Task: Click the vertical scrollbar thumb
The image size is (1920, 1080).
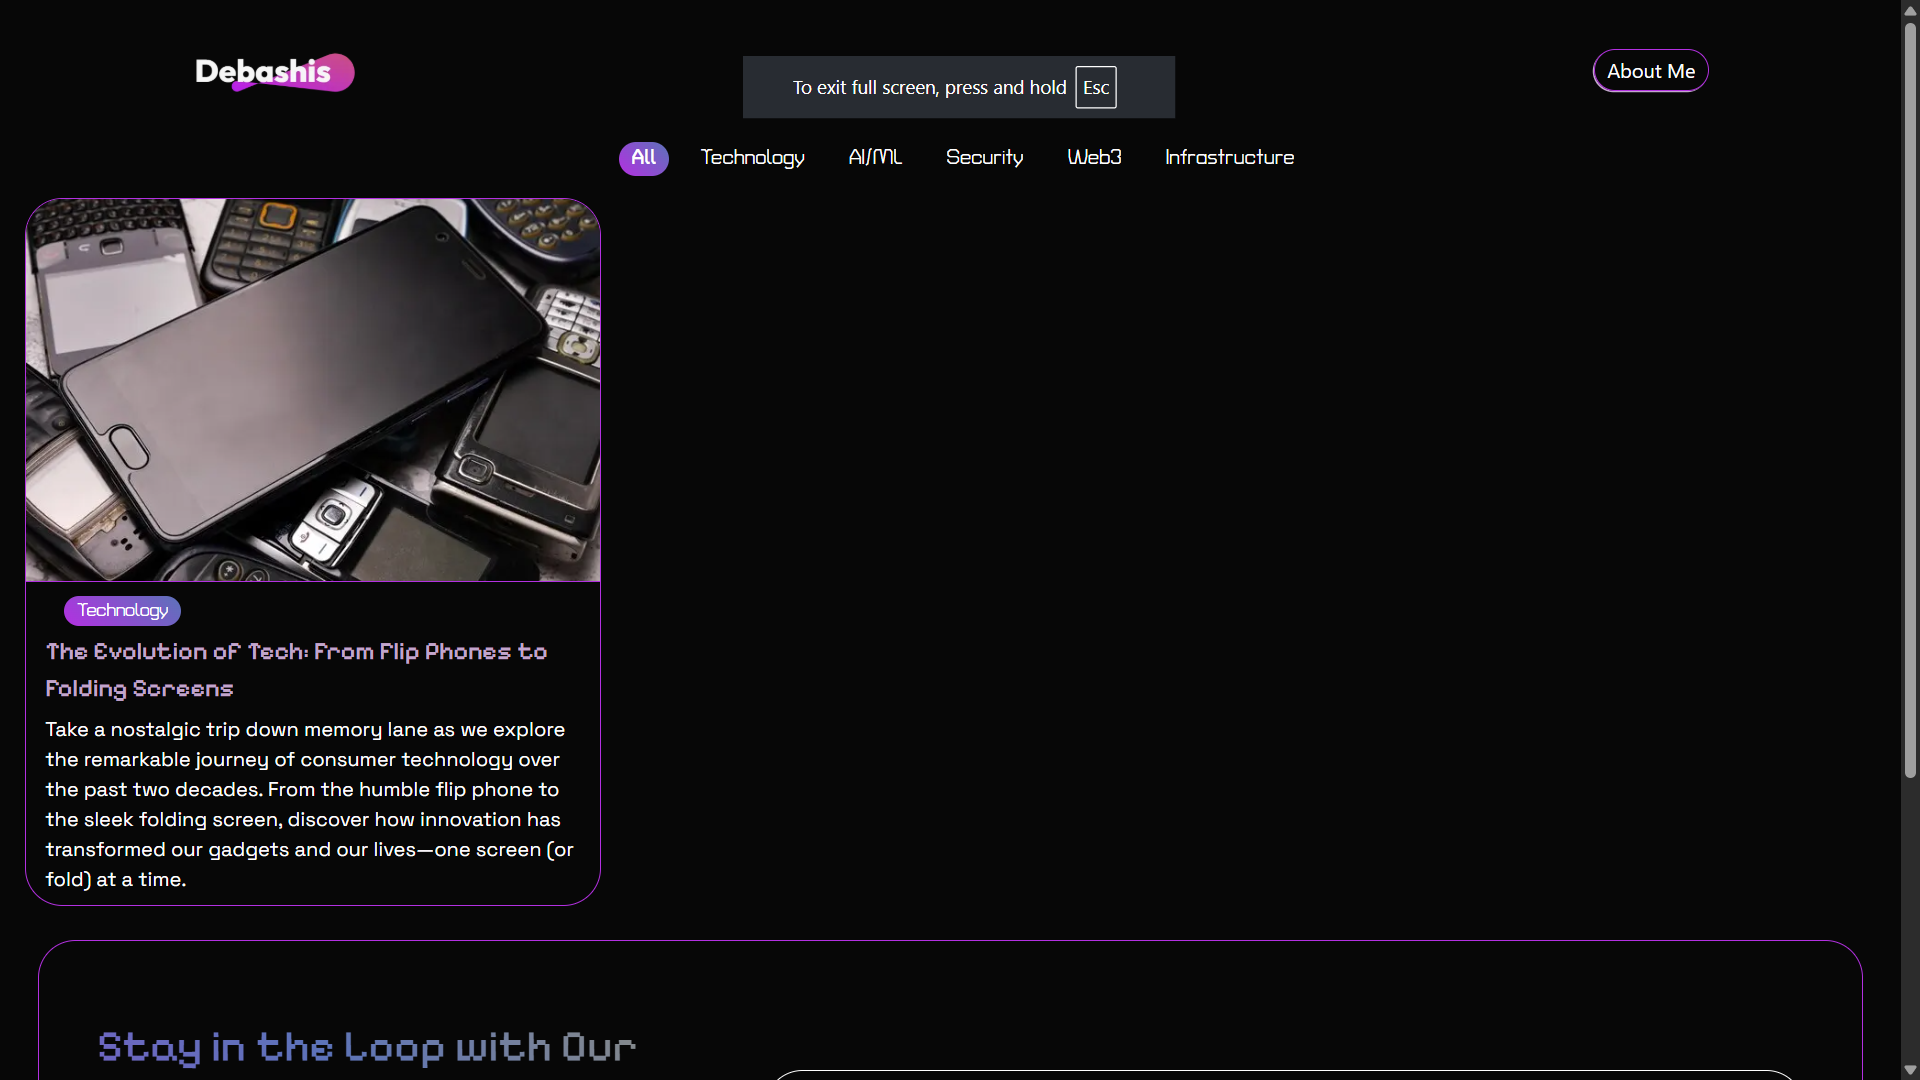Action: [x=1910, y=400]
